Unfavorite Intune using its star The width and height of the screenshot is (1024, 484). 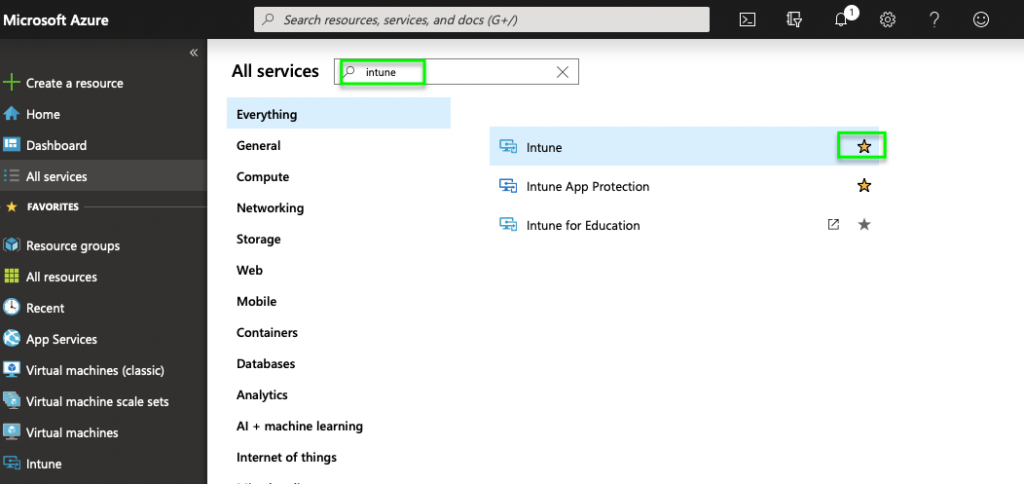tap(864, 147)
